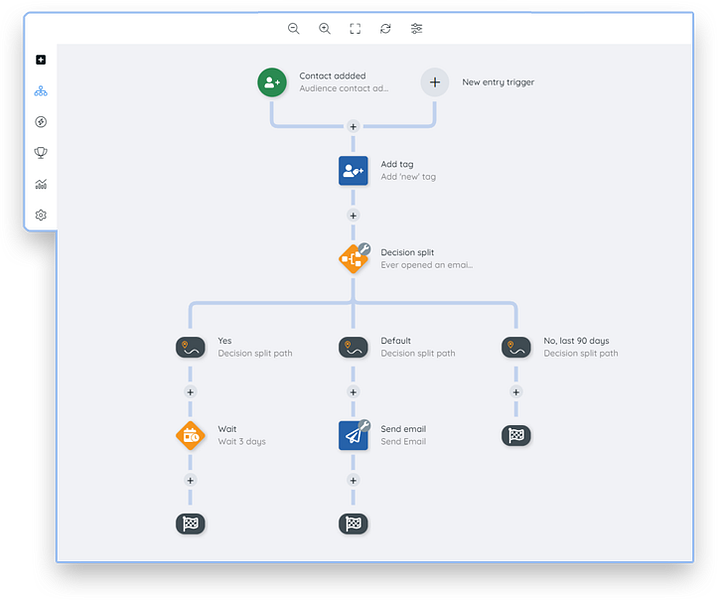The width and height of the screenshot is (718, 600).
Task: Click wrench badge on Send email node
Action: coord(364,425)
